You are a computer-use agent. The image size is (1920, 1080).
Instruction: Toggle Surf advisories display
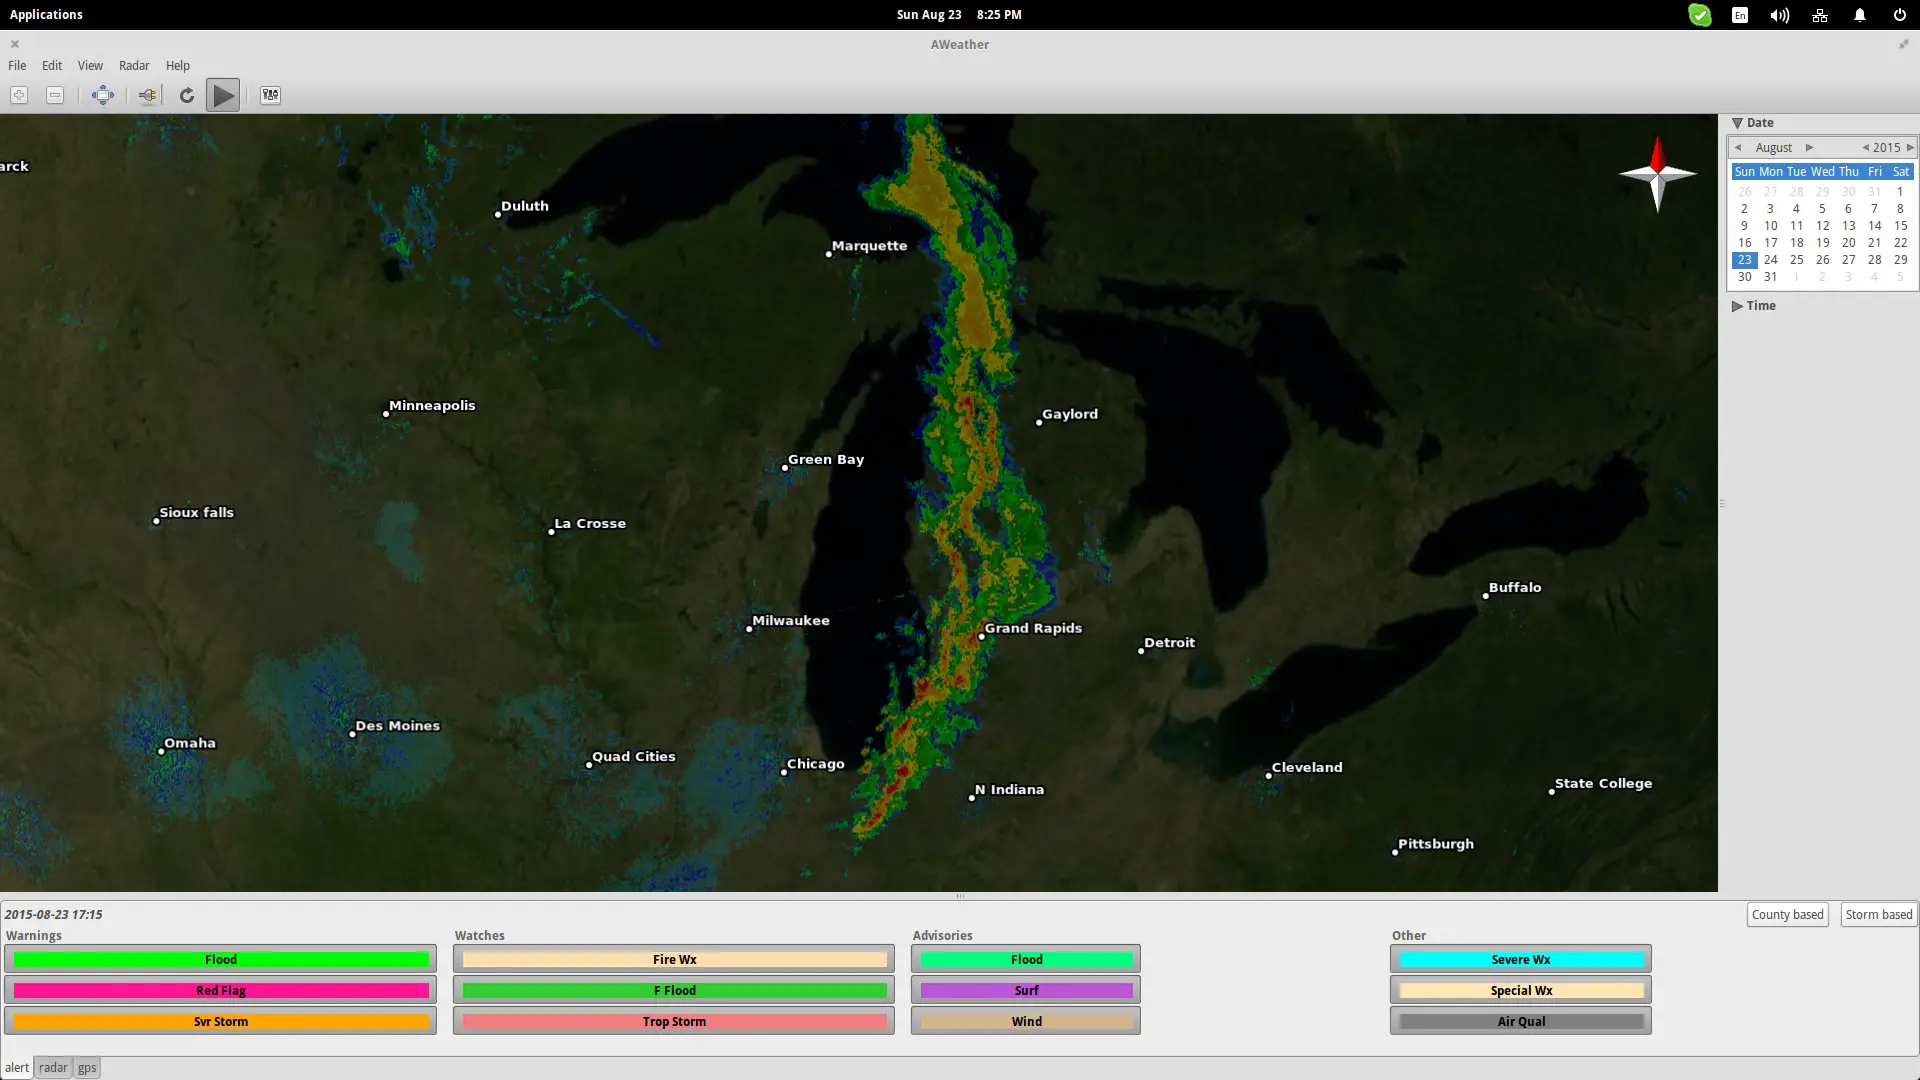[x=1026, y=991]
